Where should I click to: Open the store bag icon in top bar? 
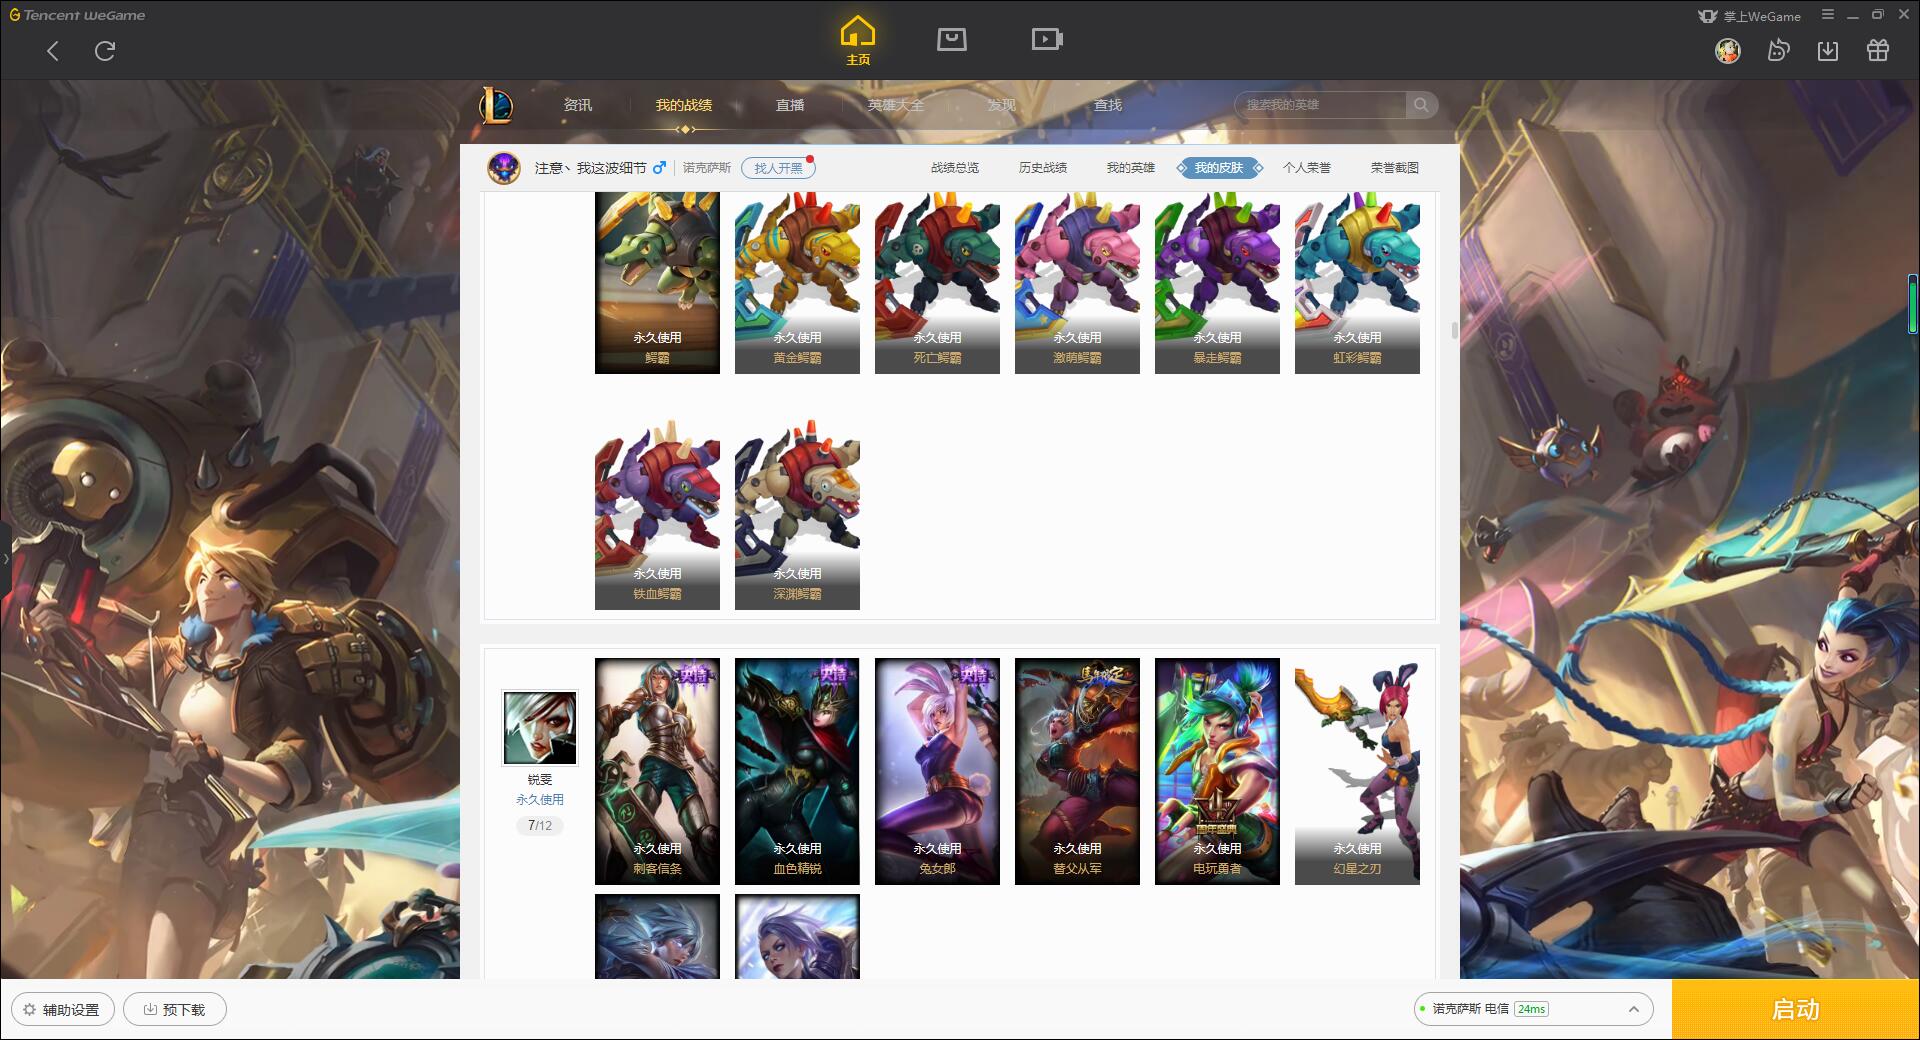pyautogui.click(x=951, y=39)
